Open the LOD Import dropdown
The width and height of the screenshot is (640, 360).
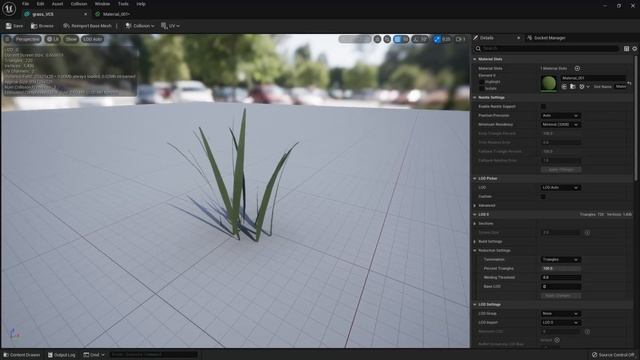tap(560, 323)
